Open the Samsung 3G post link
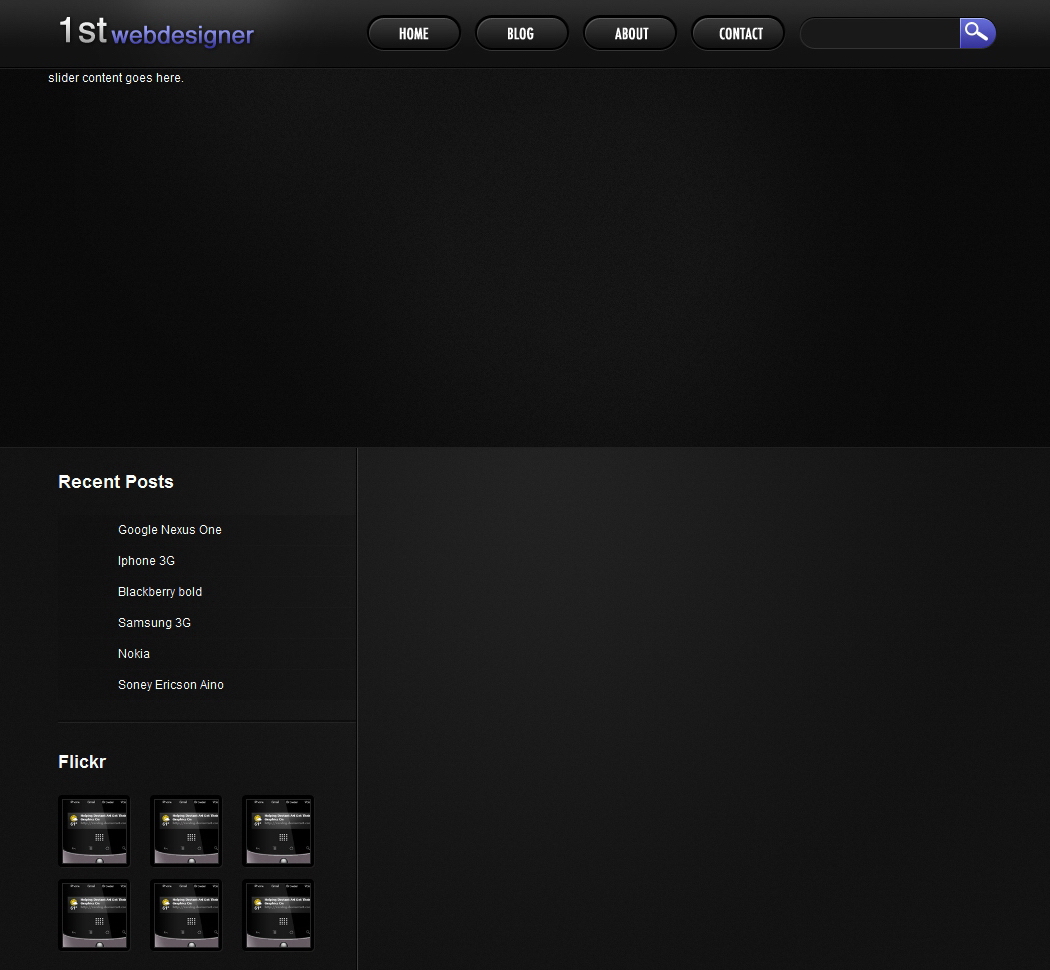The height and width of the screenshot is (970, 1050). click(x=154, y=623)
